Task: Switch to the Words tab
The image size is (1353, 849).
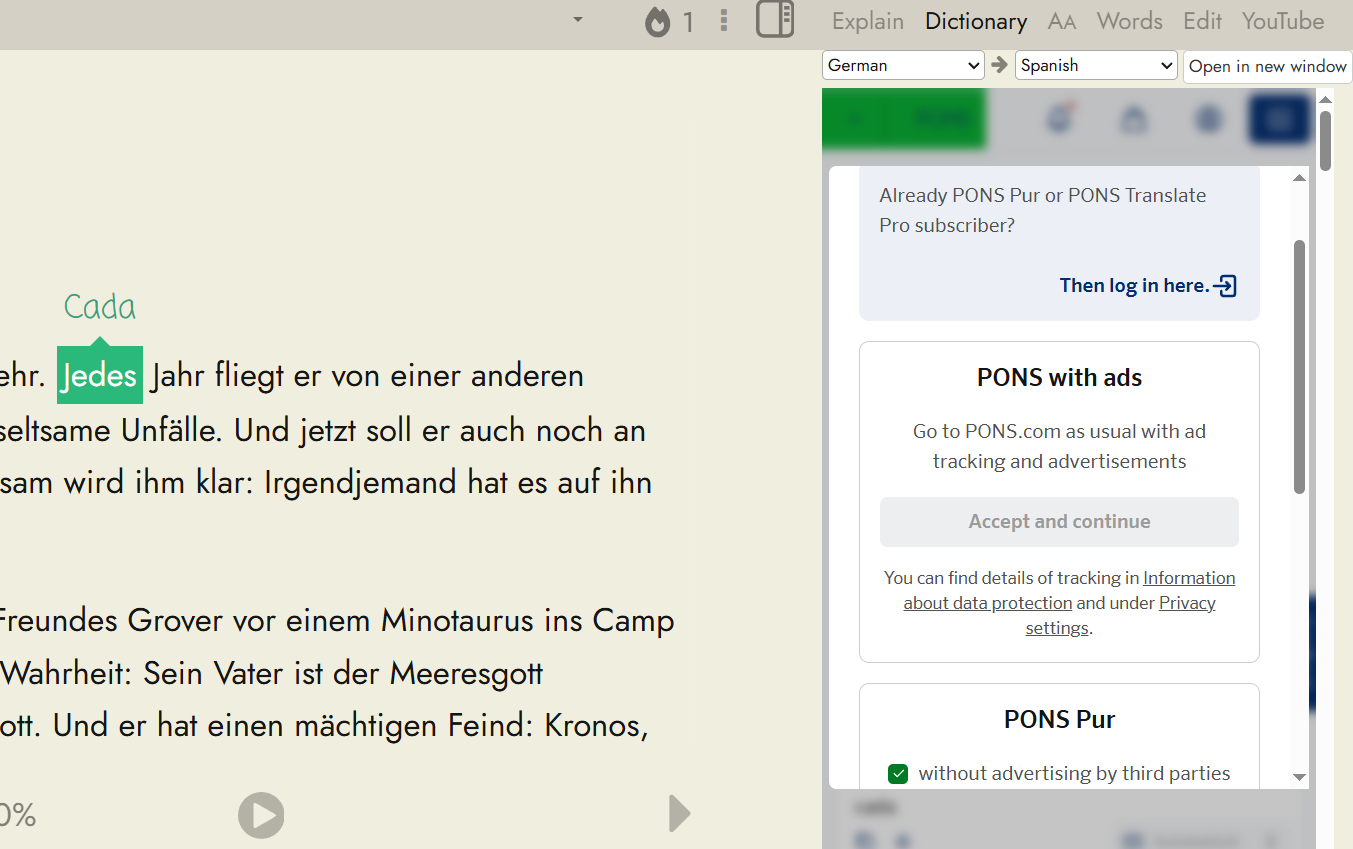Action: (1129, 21)
